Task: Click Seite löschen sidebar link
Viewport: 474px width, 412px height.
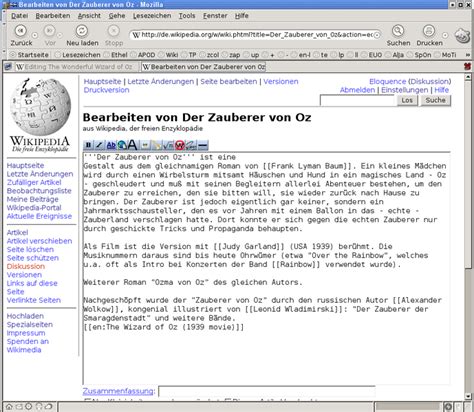Action: [30, 249]
